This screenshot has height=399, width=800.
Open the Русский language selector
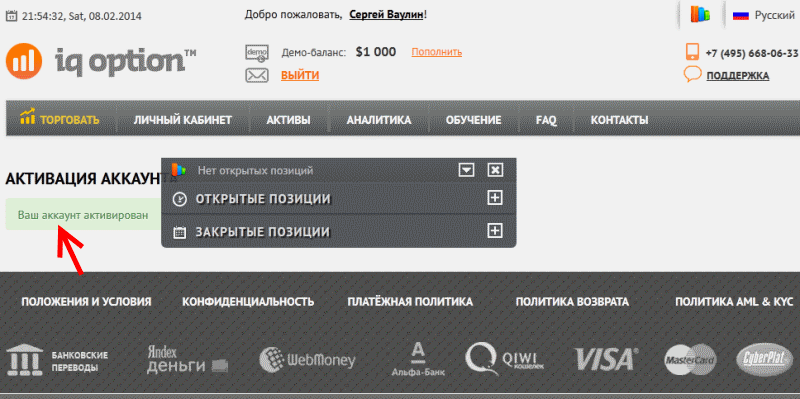[x=764, y=16]
